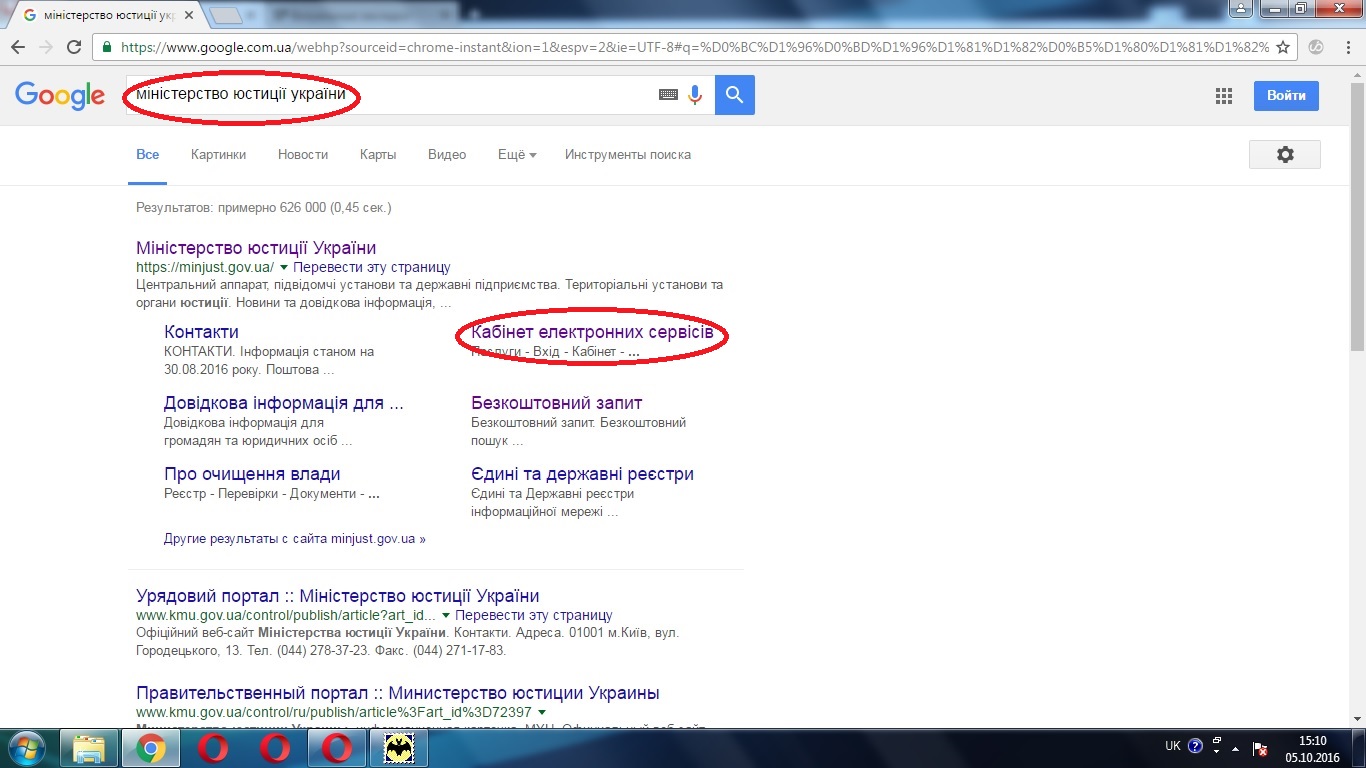This screenshot has width=1366, height=768.
Task: Open Инструменты поиска
Action: click(x=628, y=155)
